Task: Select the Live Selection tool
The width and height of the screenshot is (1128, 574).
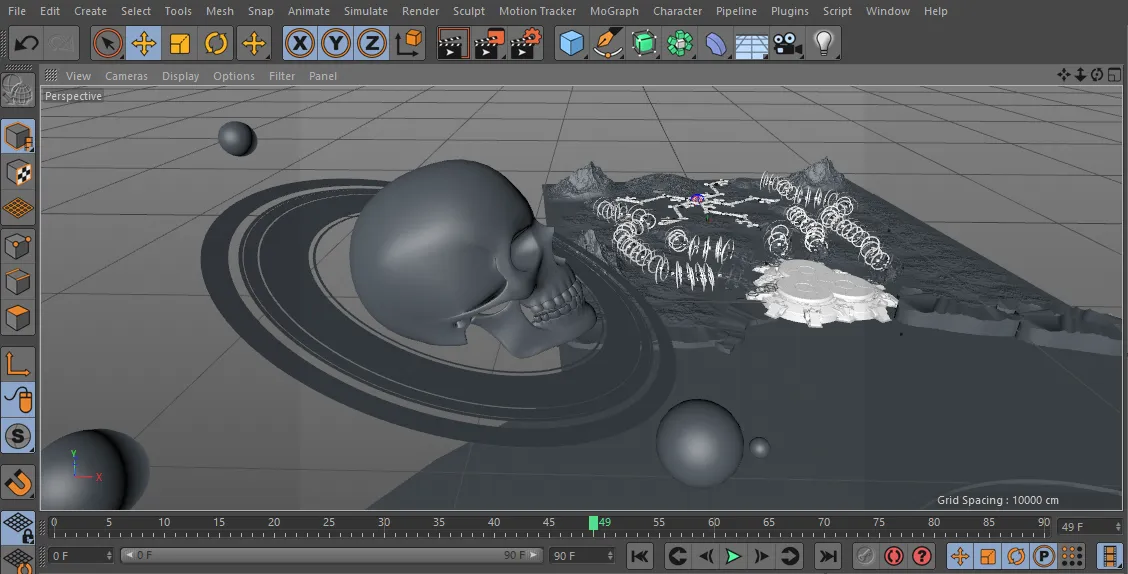Action: tap(107, 44)
